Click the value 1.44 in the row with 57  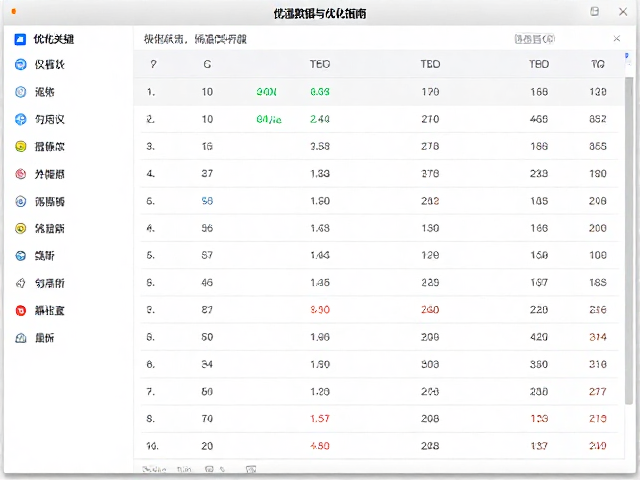point(320,255)
